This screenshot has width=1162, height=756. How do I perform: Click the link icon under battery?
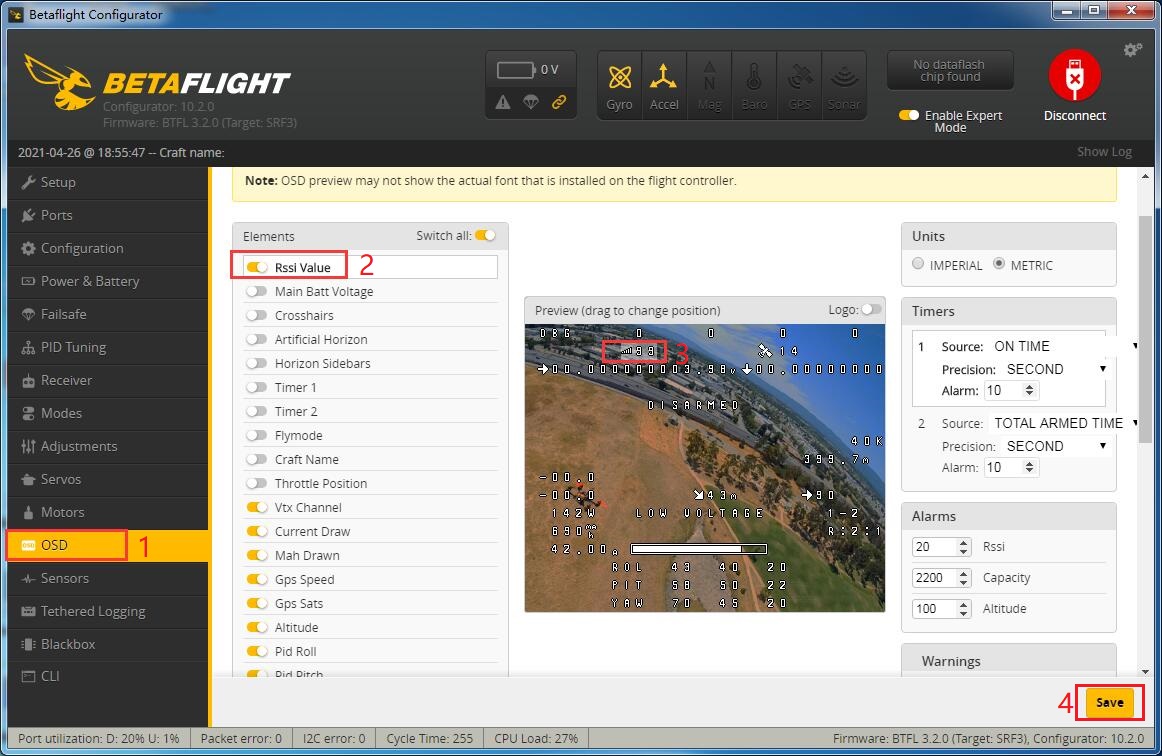pos(559,102)
